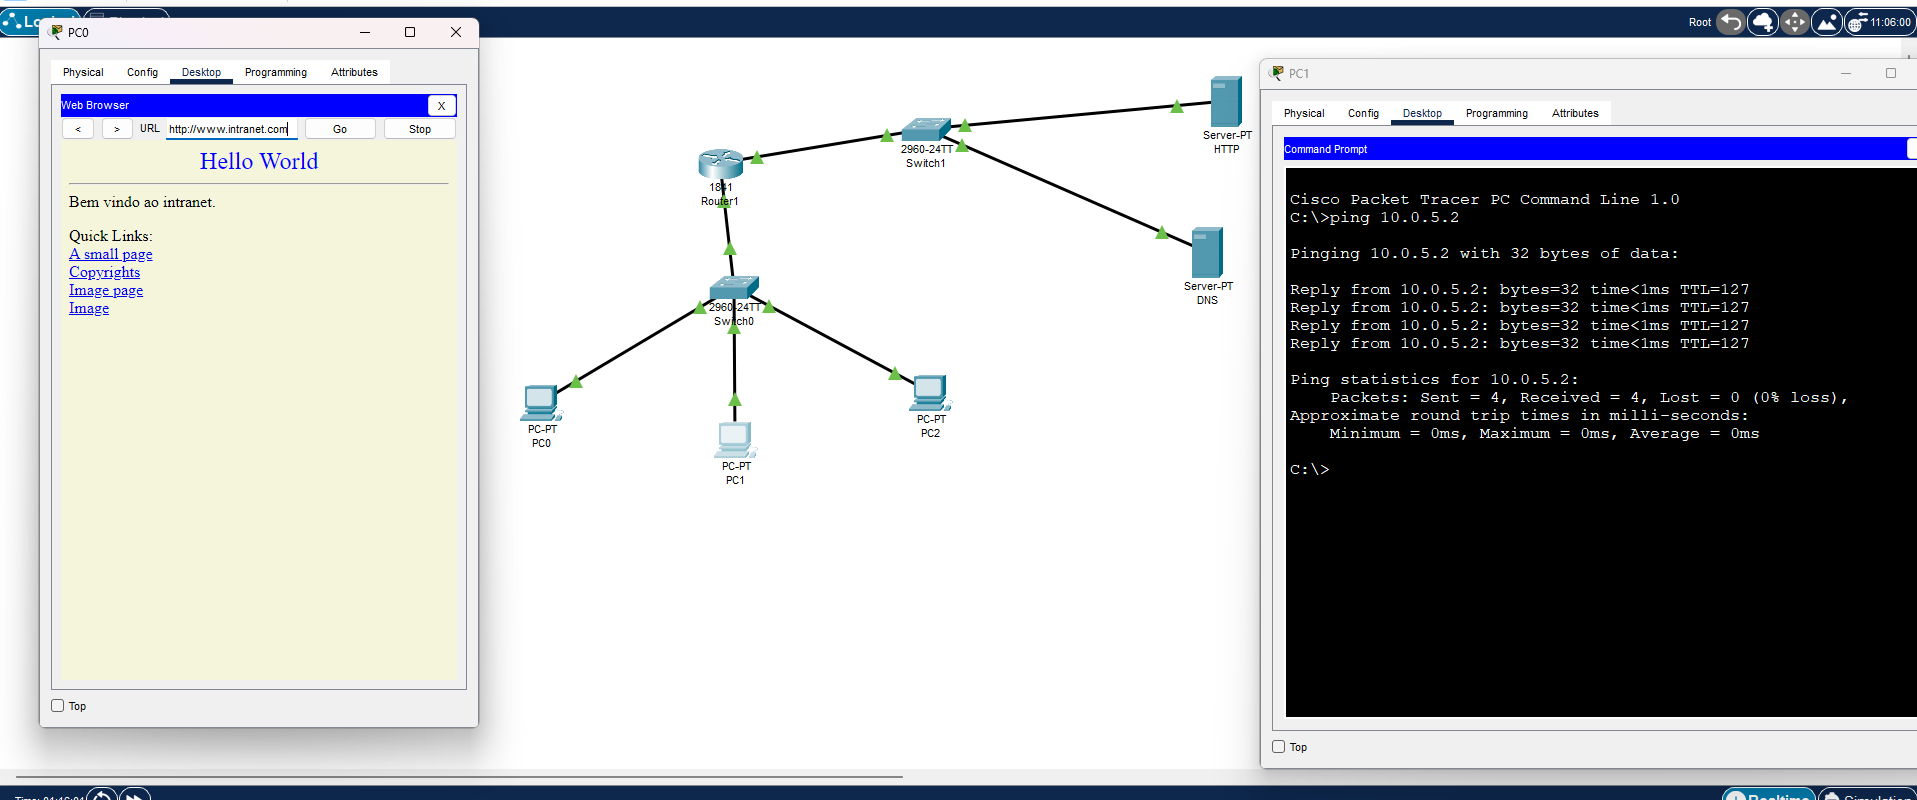Open Attributes tab in PC1 window

coord(1575,113)
